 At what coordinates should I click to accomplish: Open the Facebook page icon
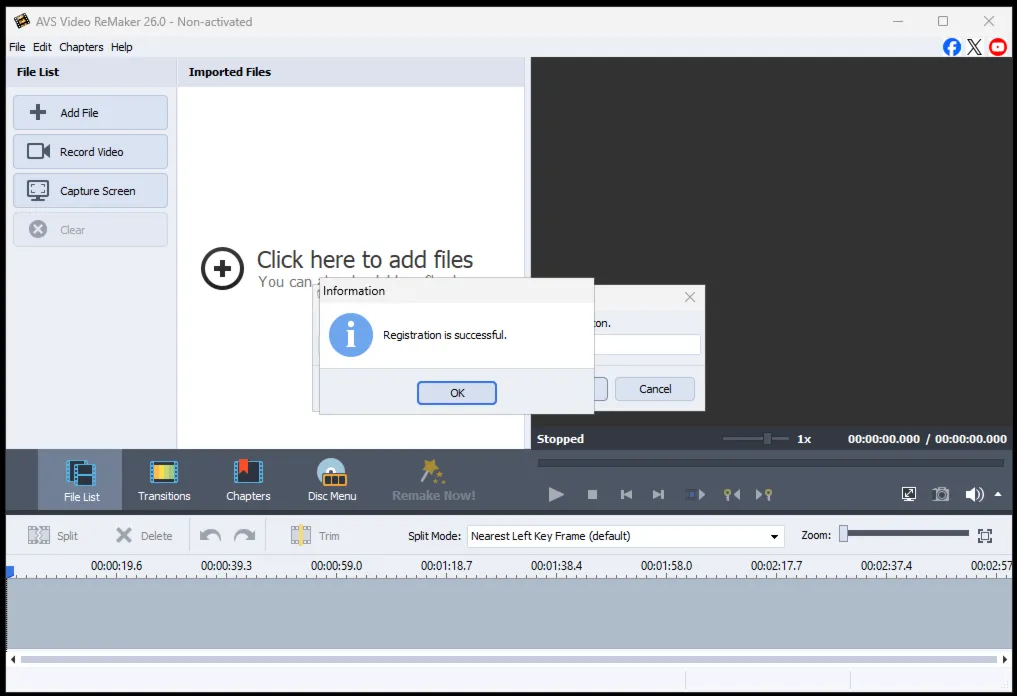click(x=951, y=47)
